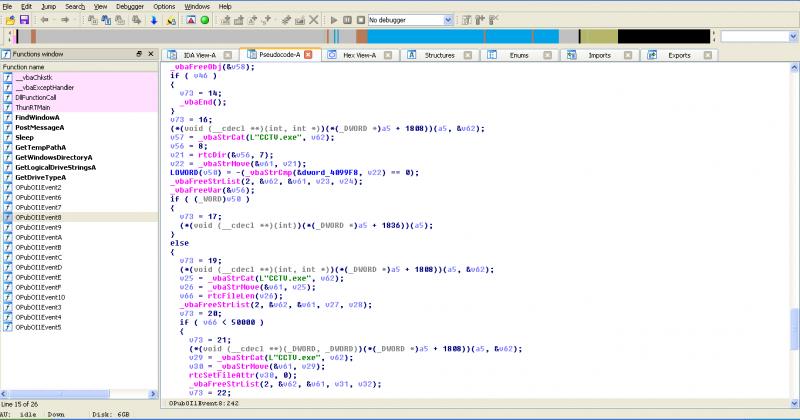Screen dimensions: 800x420
Task: Select OPubOIIEvent10 in the functions list
Action: 79,298
